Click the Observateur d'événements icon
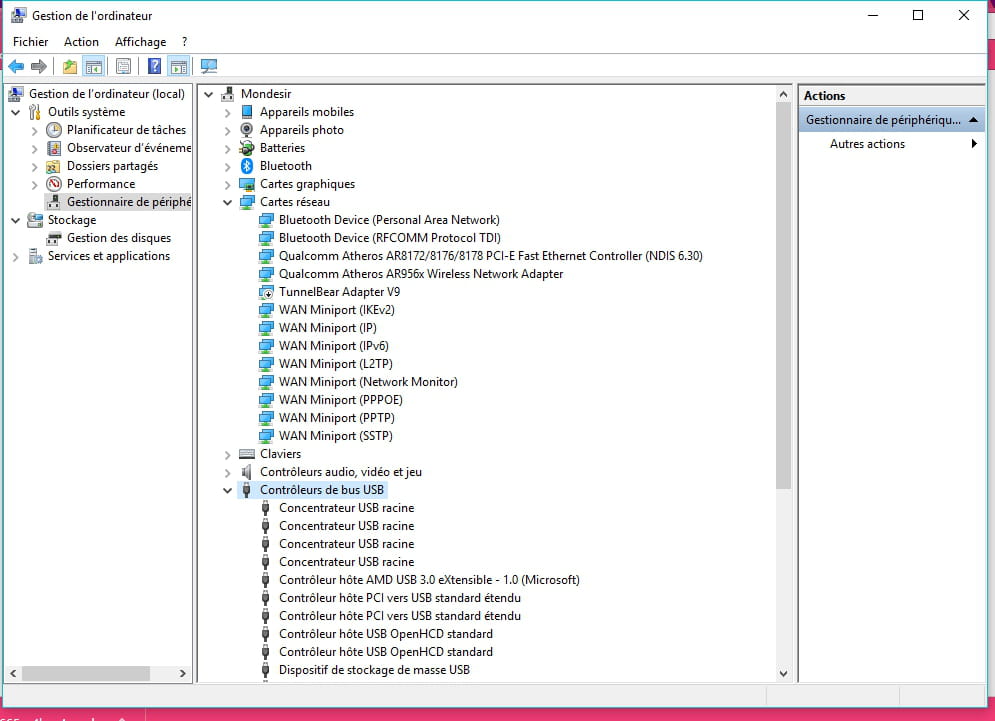Viewport: 995px width, 721px height. 54,148
